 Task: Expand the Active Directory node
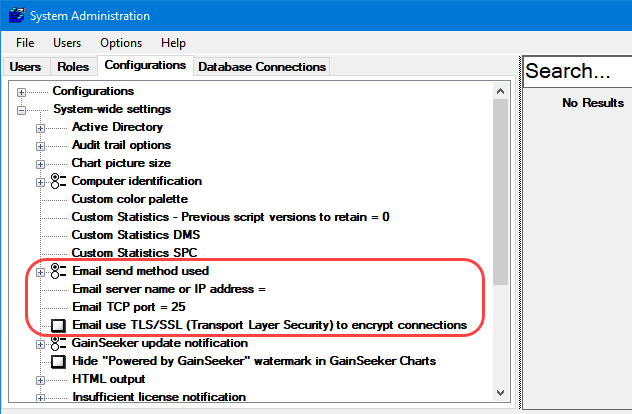pos(40,127)
